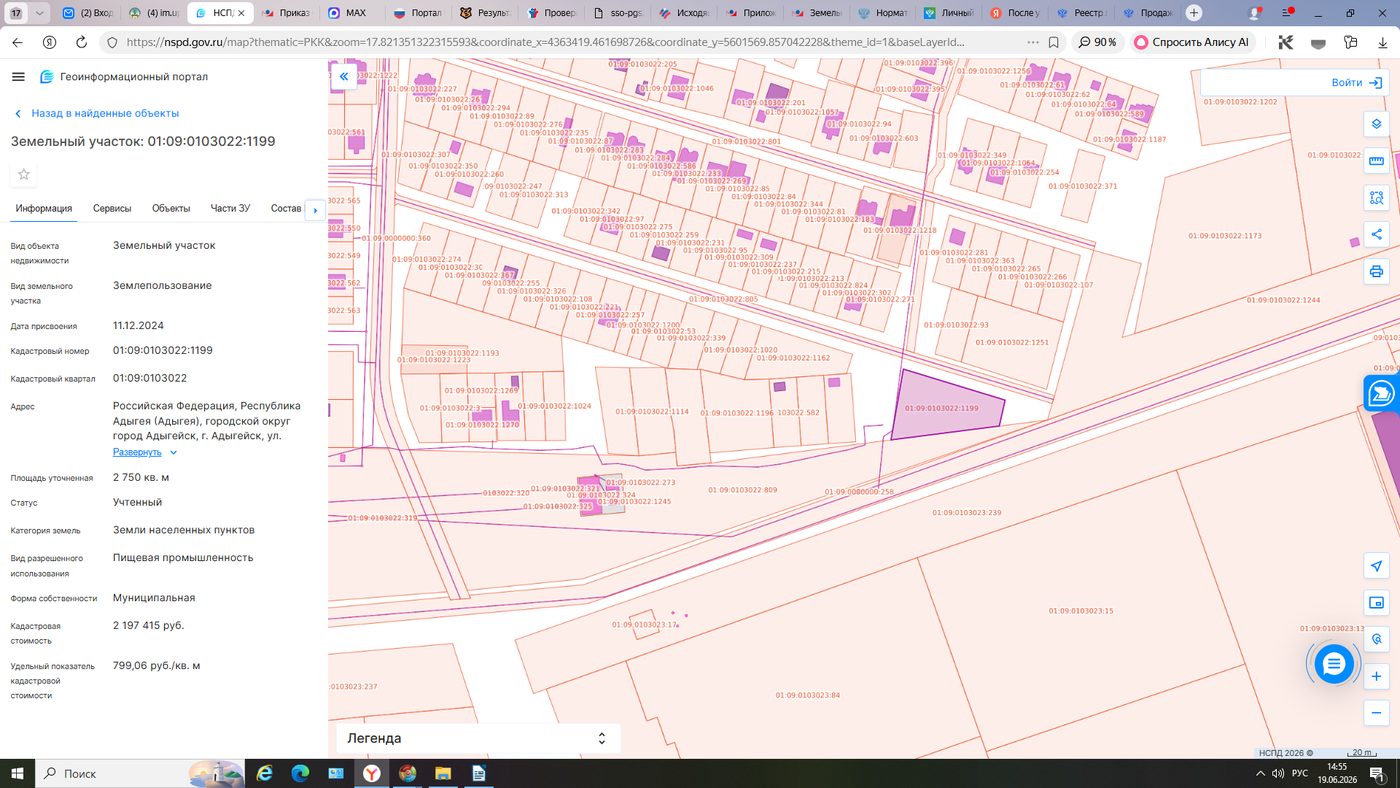Viewport: 1400px width, 788px height.
Task: Print the map using printer icon
Action: point(1376,271)
